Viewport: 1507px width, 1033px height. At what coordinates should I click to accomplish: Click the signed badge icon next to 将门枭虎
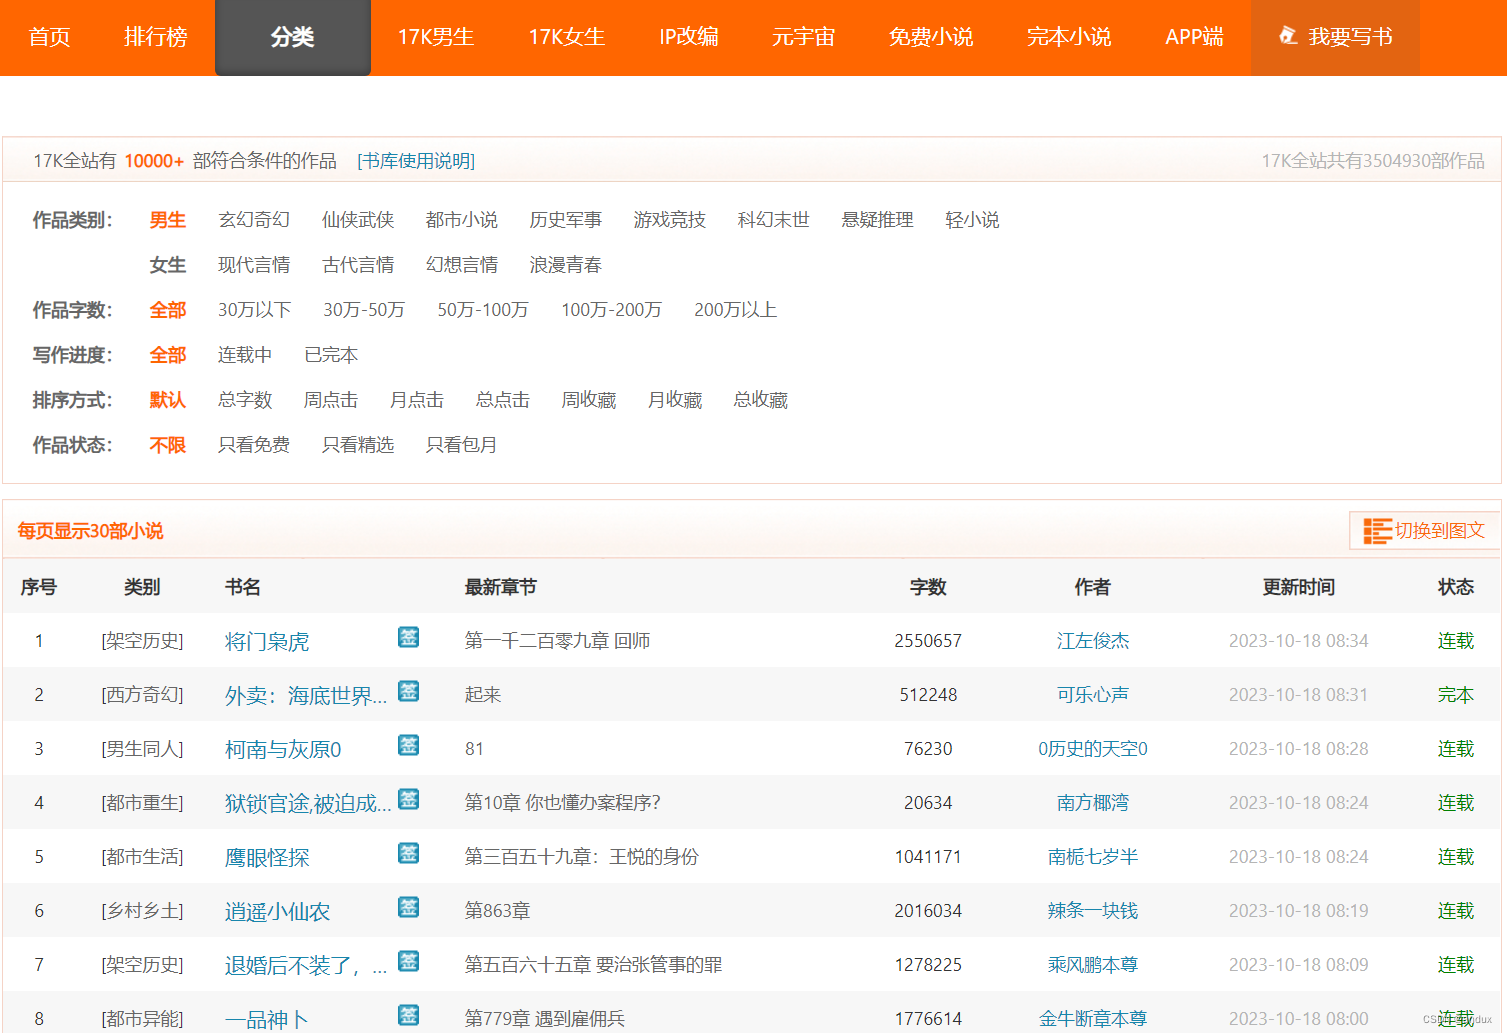pyautogui.click(x=409, y=637)
